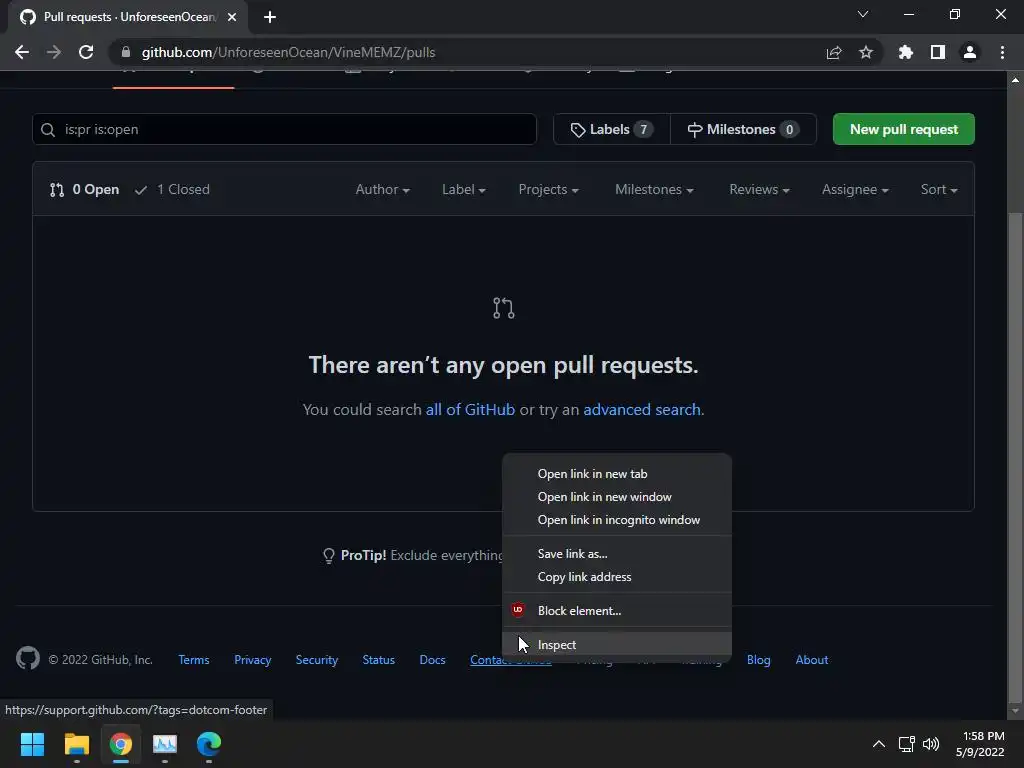Show hidden tray icons chevron
The width and height of the screenshot is (1024, 768).
879,744
